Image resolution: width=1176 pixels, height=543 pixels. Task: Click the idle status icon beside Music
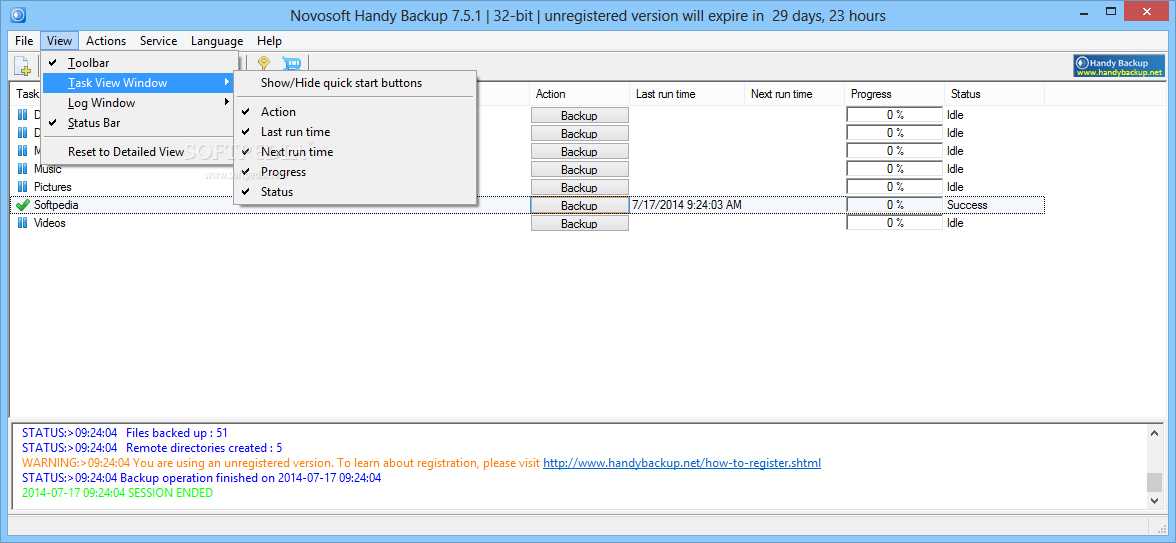tap(22, 169)
